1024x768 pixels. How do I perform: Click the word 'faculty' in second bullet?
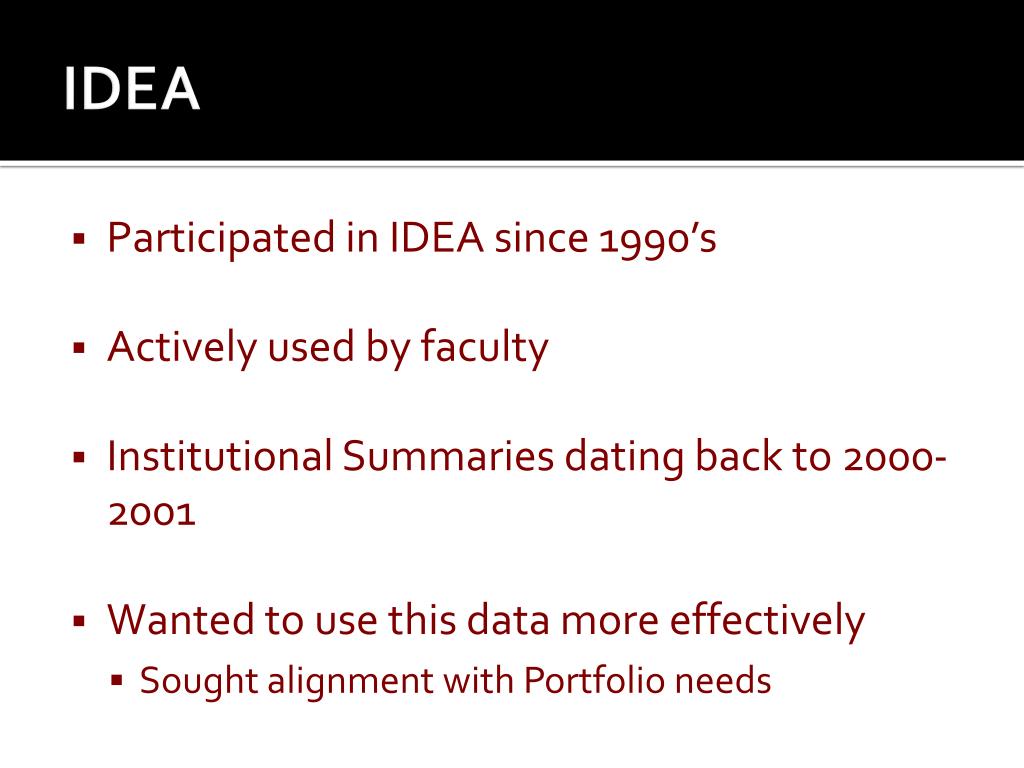(484, 347)
